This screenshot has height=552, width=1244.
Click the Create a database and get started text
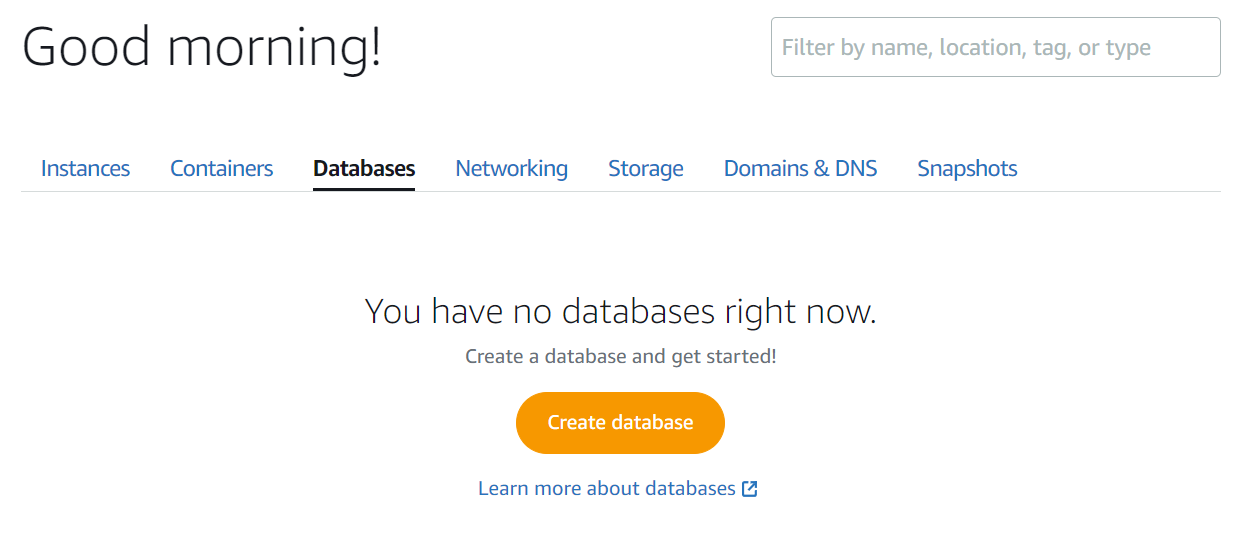pyautogui.click(x=620, y=356)
